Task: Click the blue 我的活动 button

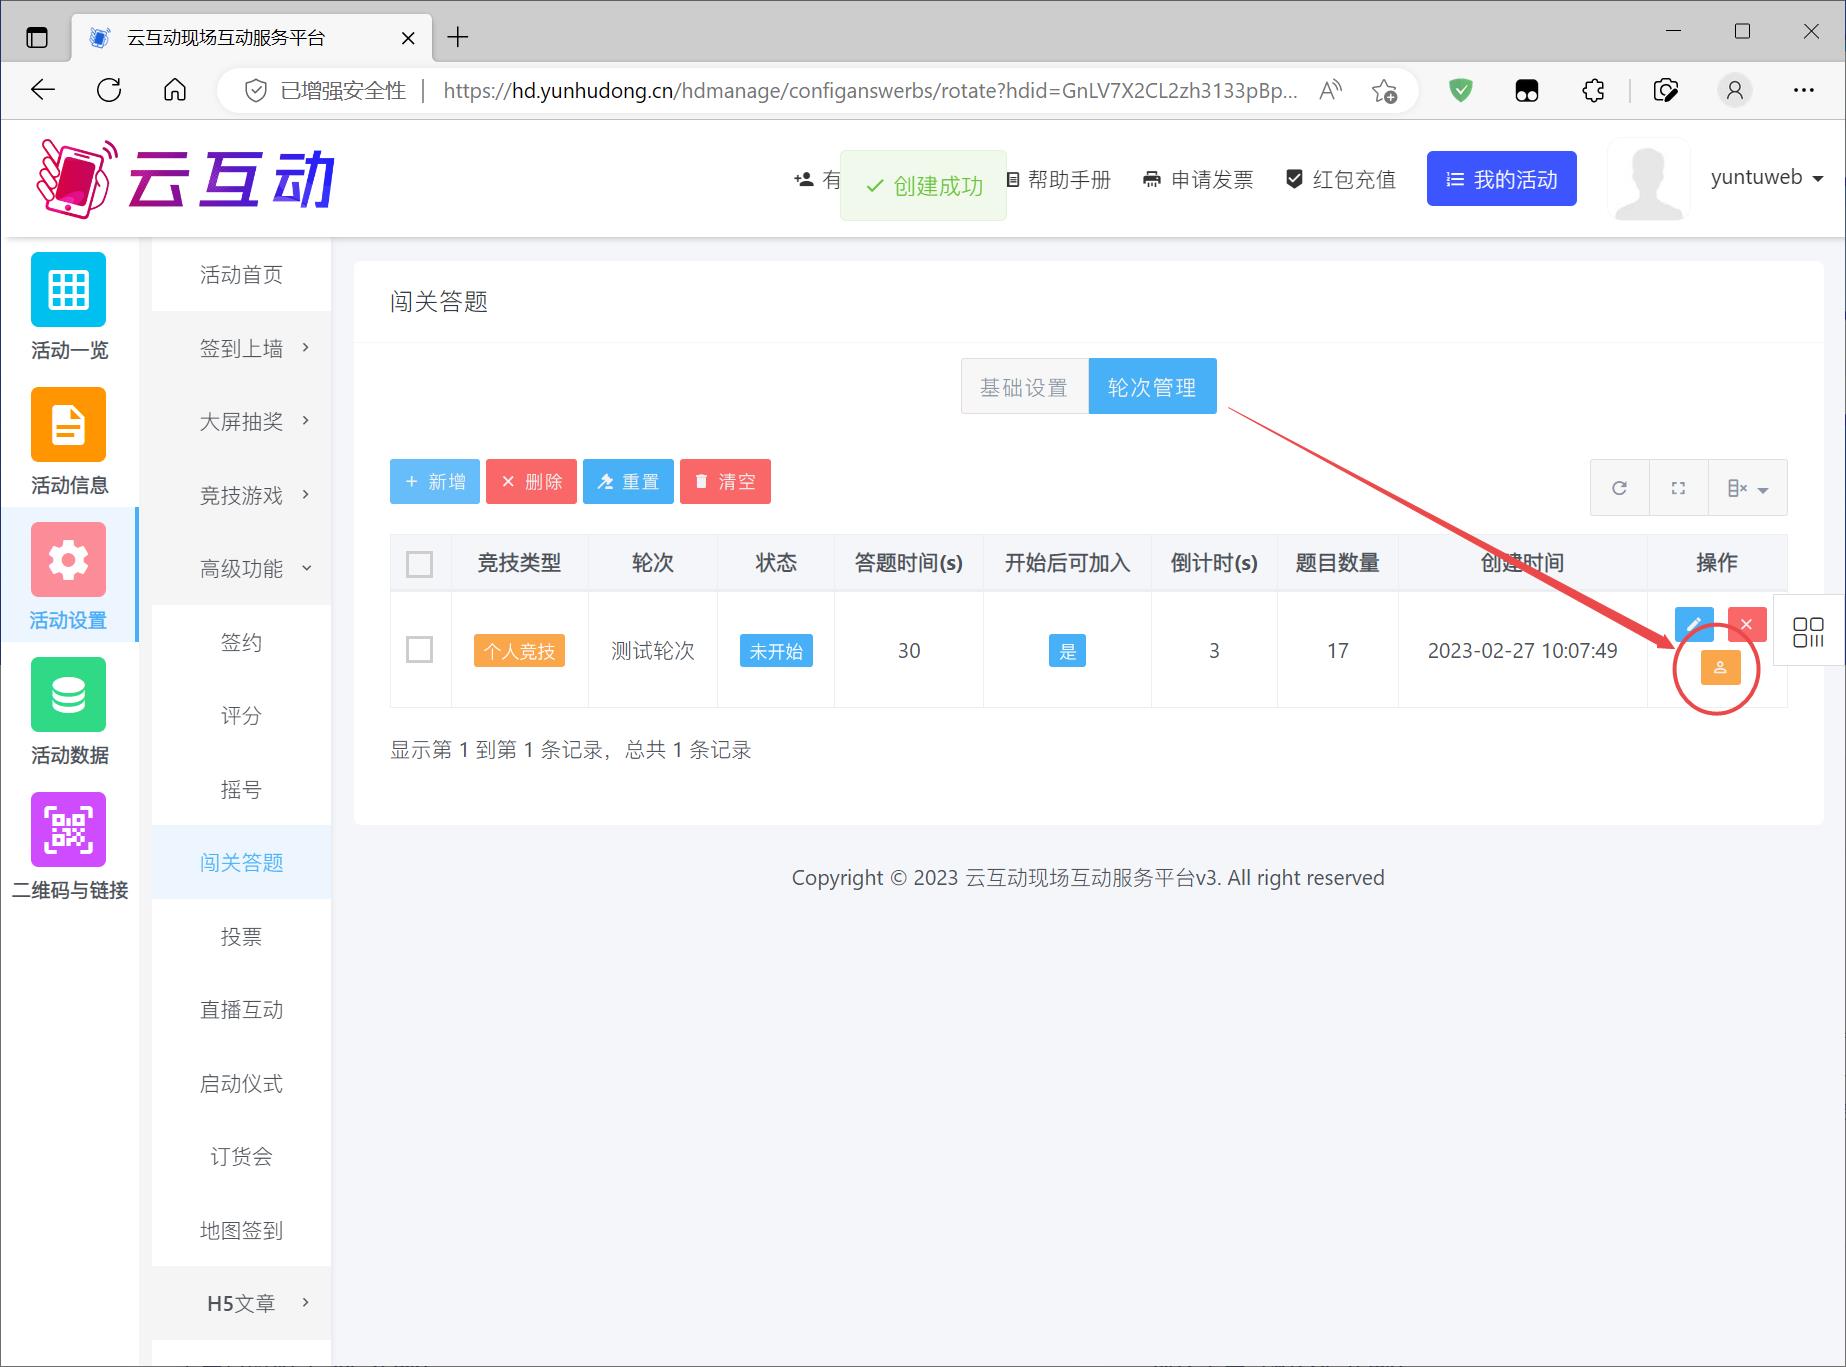Action: point(1501,179)
